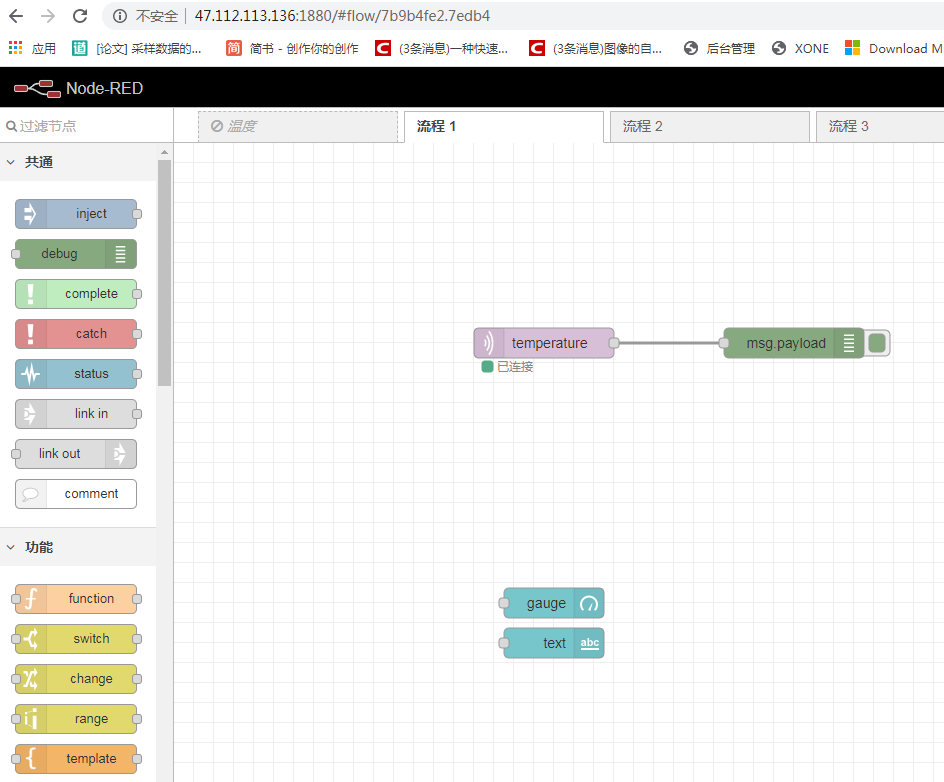Select the debug node in the palette

[75, 253]
